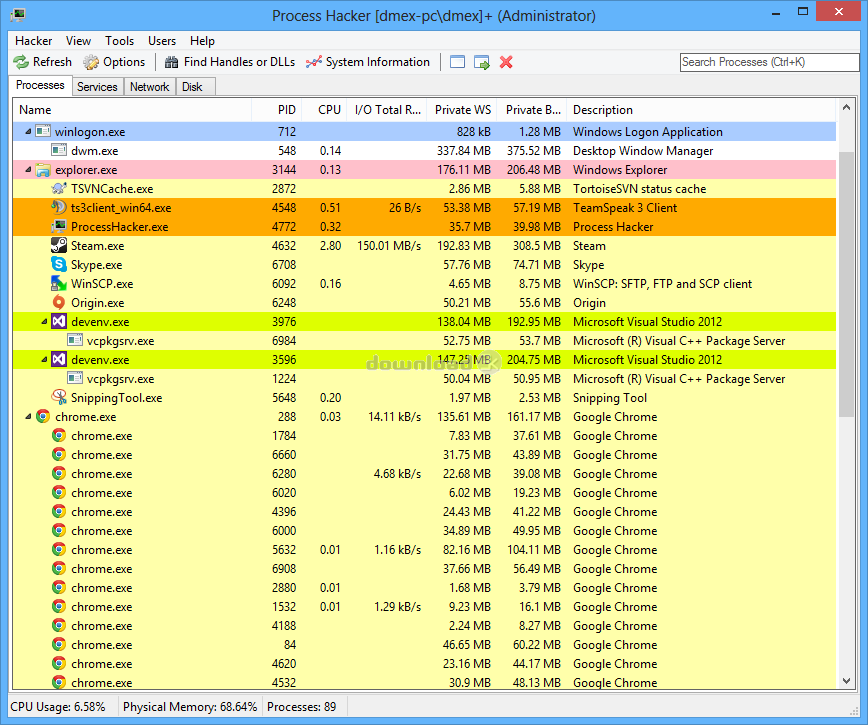Click the red X terminate icon
This screenshot has width=868, height=725.
click(x=506, y=62)
